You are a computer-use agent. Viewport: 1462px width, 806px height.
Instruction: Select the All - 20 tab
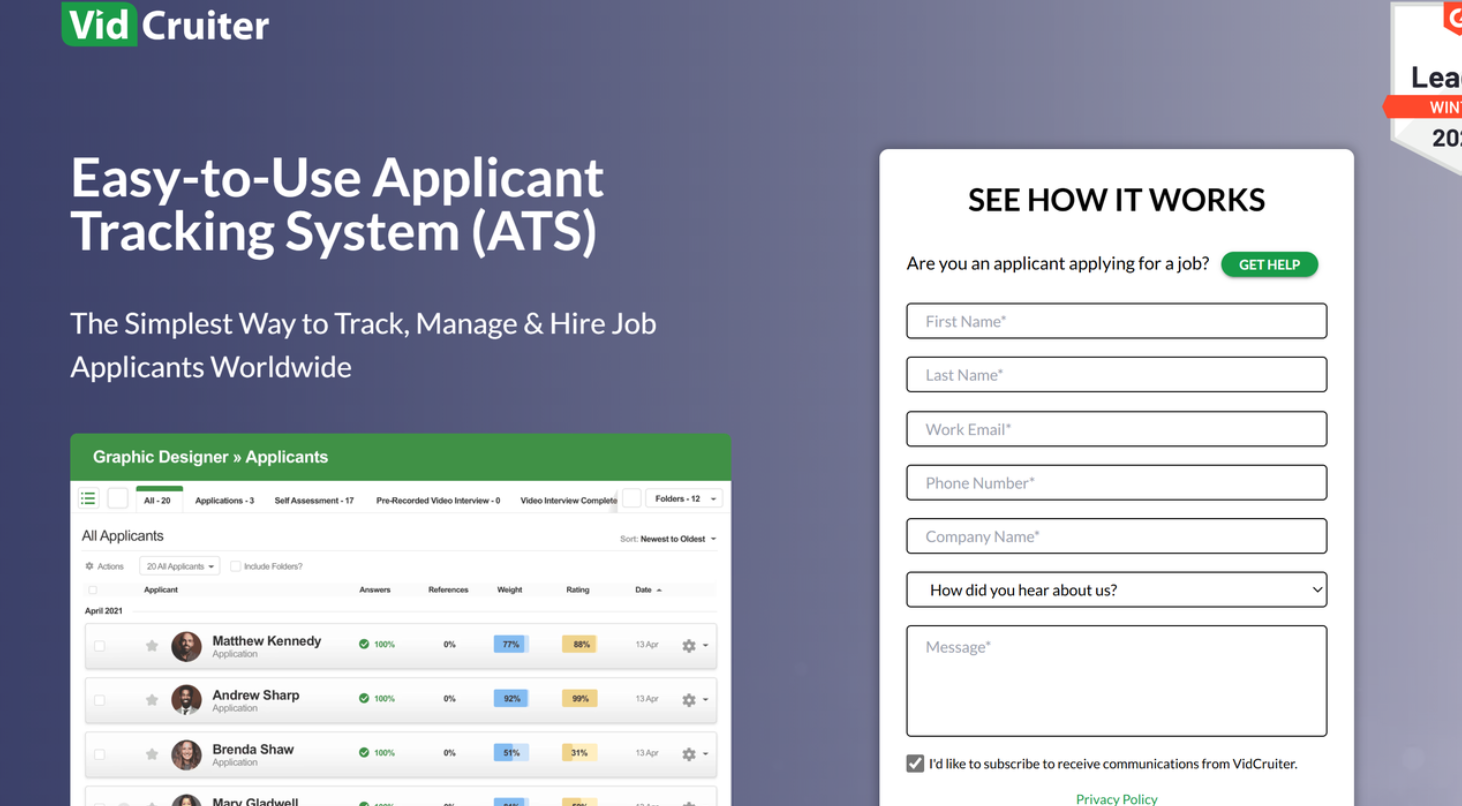point(158,499)
